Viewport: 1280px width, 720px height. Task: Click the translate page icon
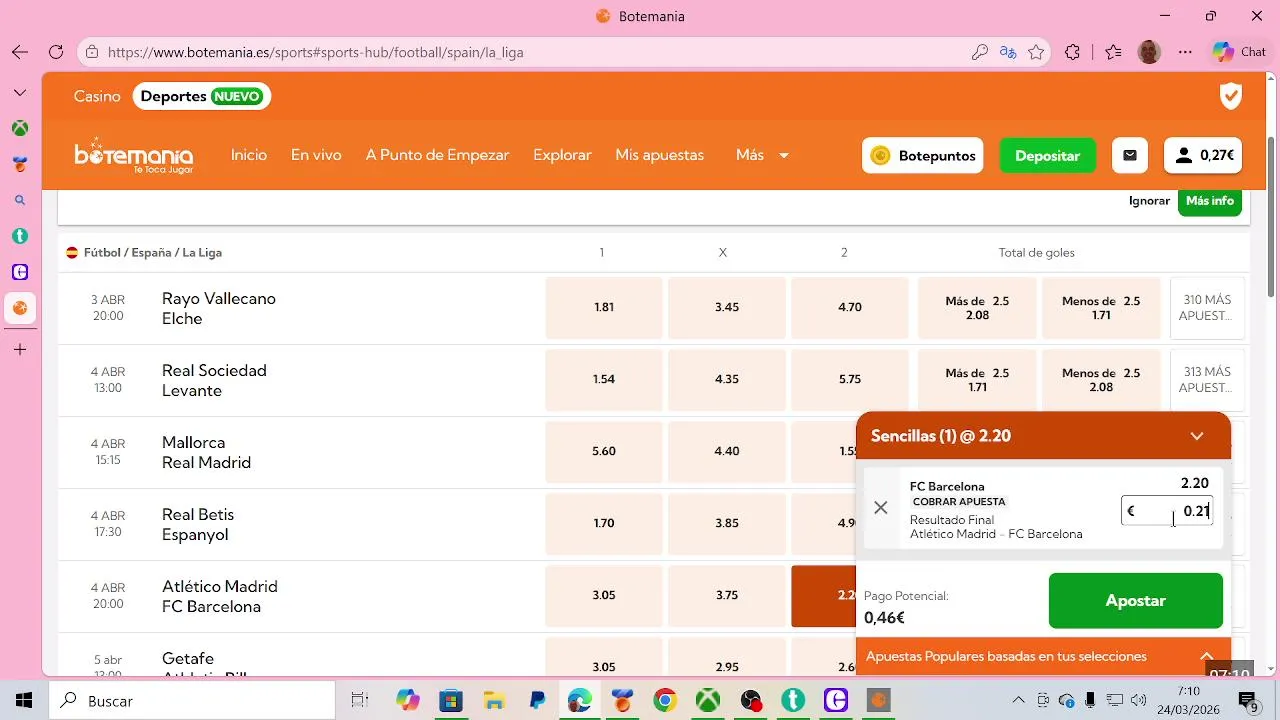point(1008,52)
